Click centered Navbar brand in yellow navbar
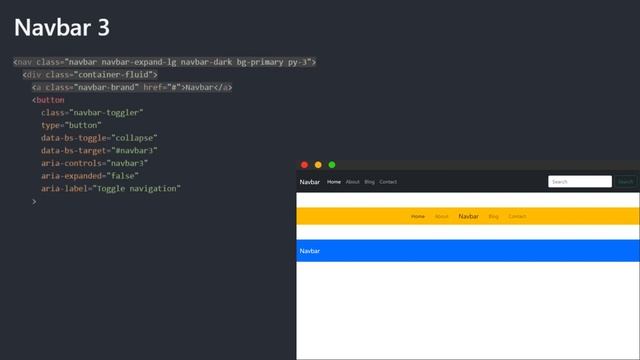 point(469,216)
